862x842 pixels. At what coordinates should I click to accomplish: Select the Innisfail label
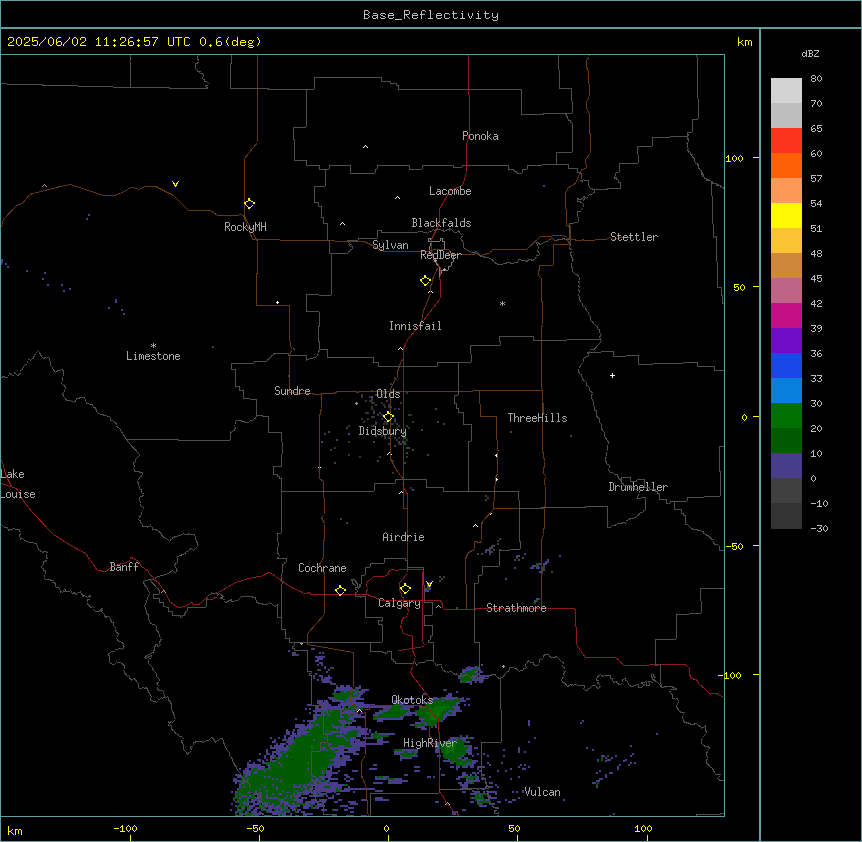click(x=415, y=326)
